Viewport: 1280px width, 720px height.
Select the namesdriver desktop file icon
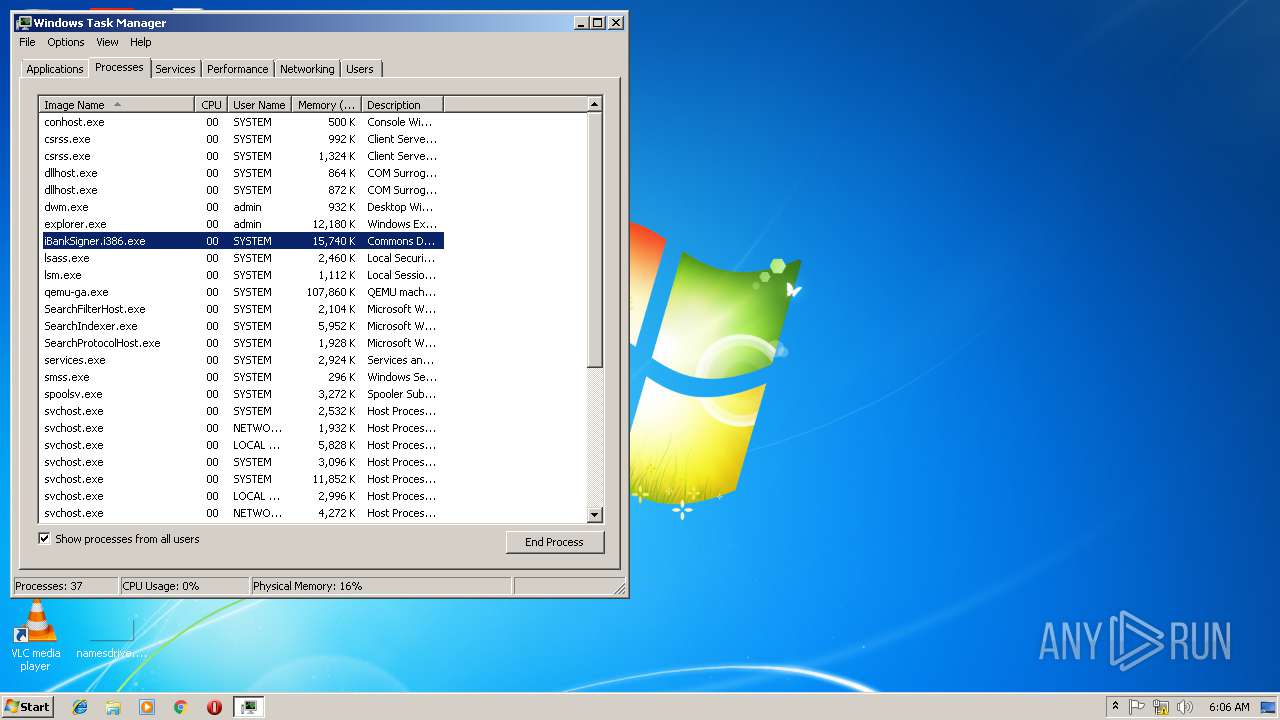point(111,639)
